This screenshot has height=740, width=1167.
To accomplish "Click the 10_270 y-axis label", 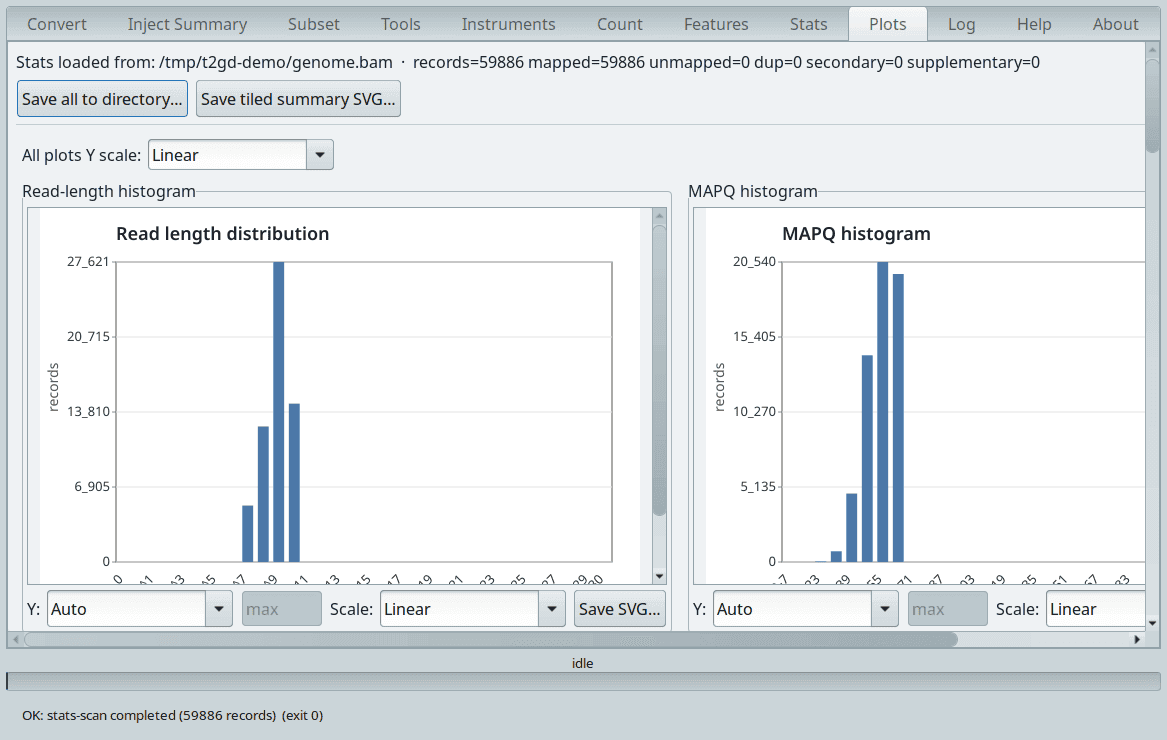I will [x=754, y=411].
